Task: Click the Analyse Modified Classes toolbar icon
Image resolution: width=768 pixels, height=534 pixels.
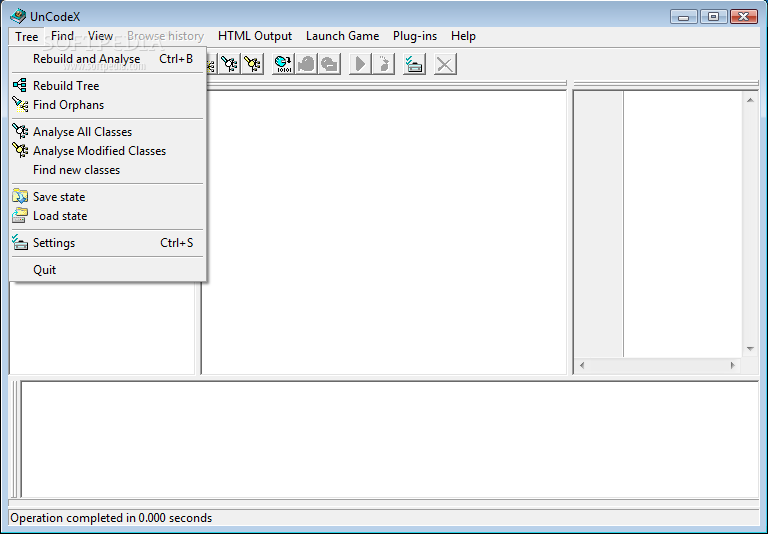Action: click(x=253, y=64)
